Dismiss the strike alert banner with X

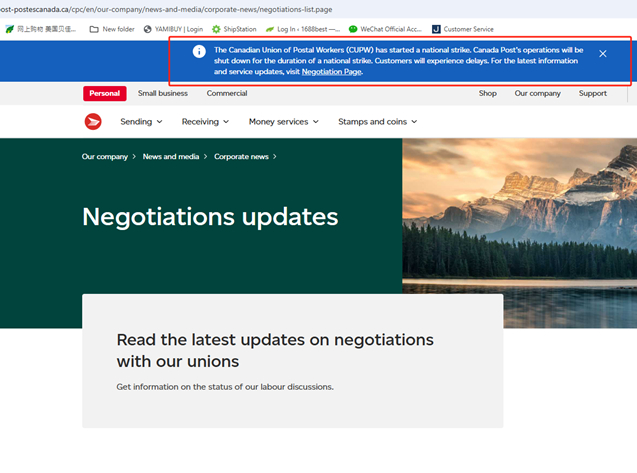[602, 54]
